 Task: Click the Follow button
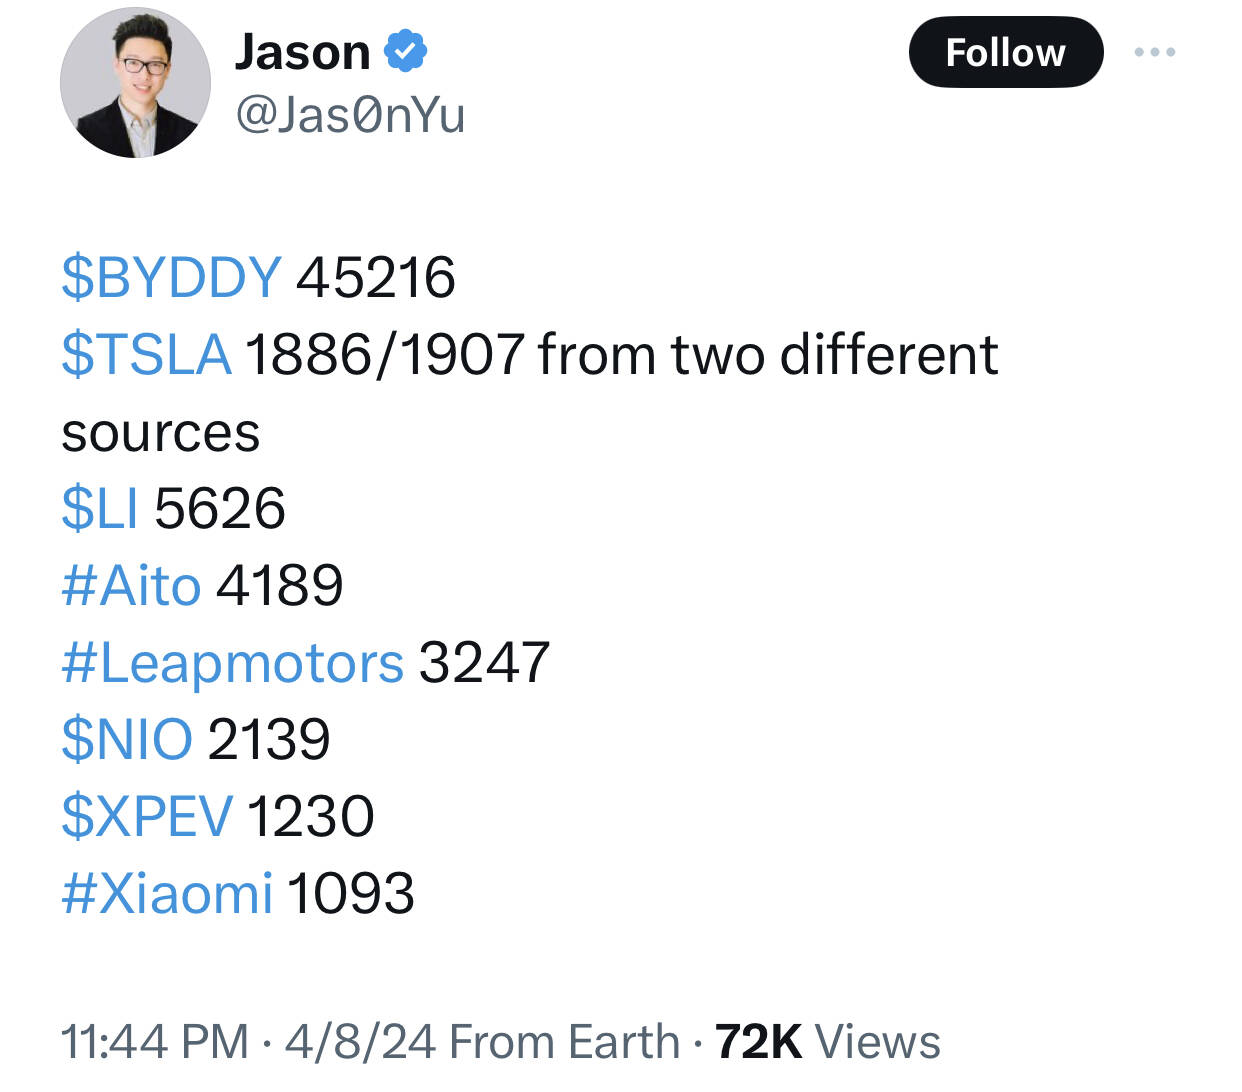point(1005,52)
